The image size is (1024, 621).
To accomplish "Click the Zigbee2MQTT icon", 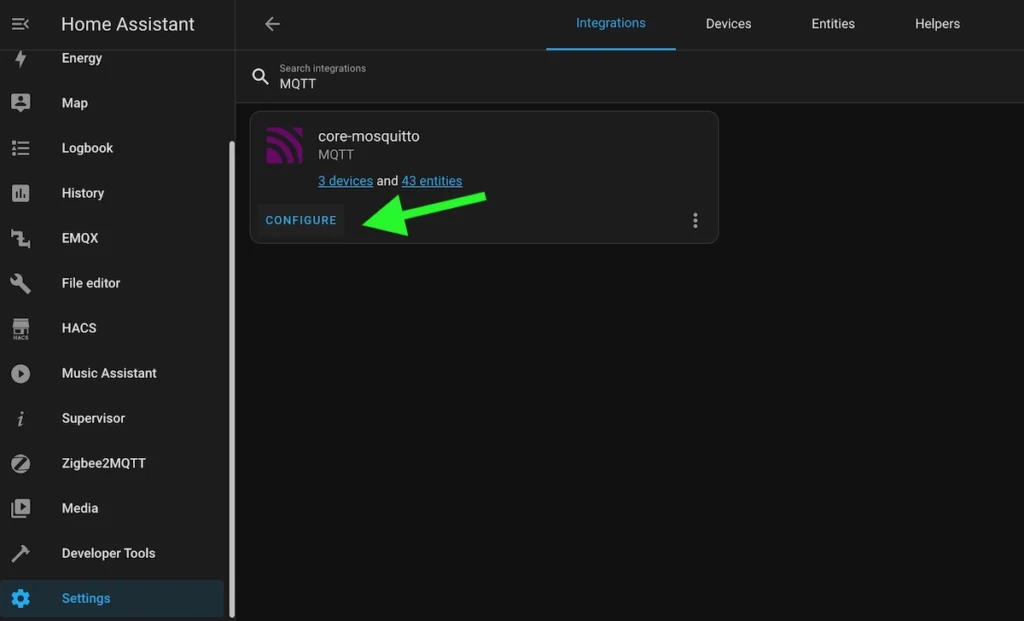I will 20,464.
